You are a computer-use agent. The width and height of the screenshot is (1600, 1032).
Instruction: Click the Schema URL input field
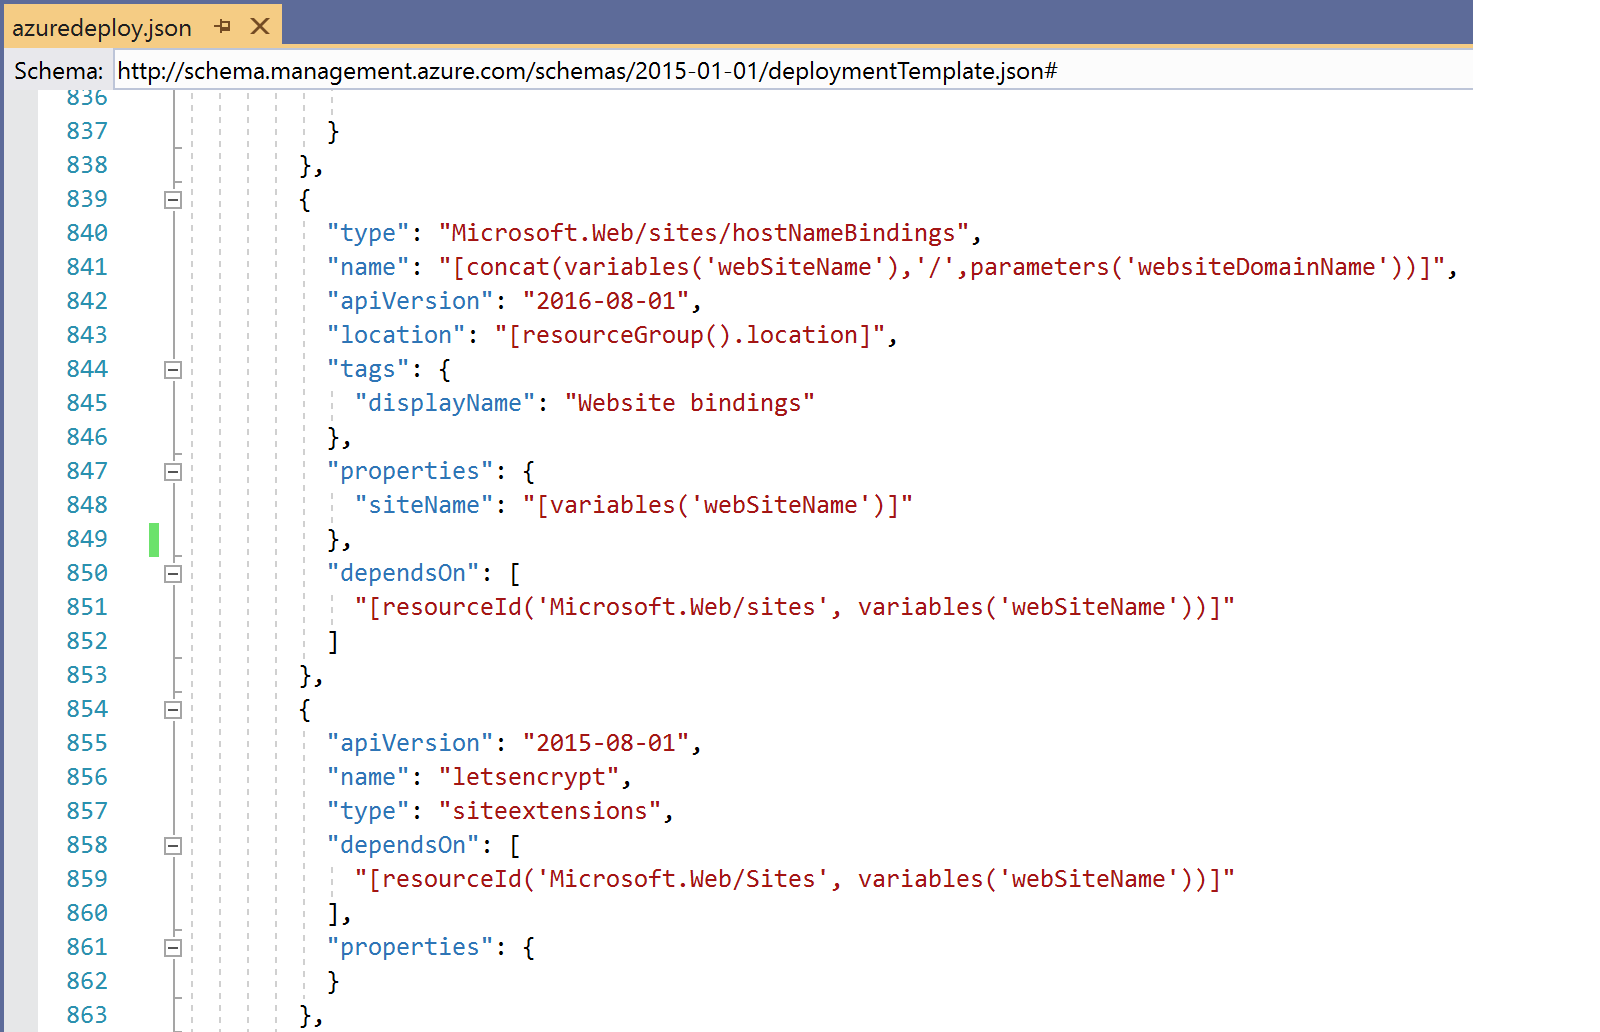tap(794, 71)
